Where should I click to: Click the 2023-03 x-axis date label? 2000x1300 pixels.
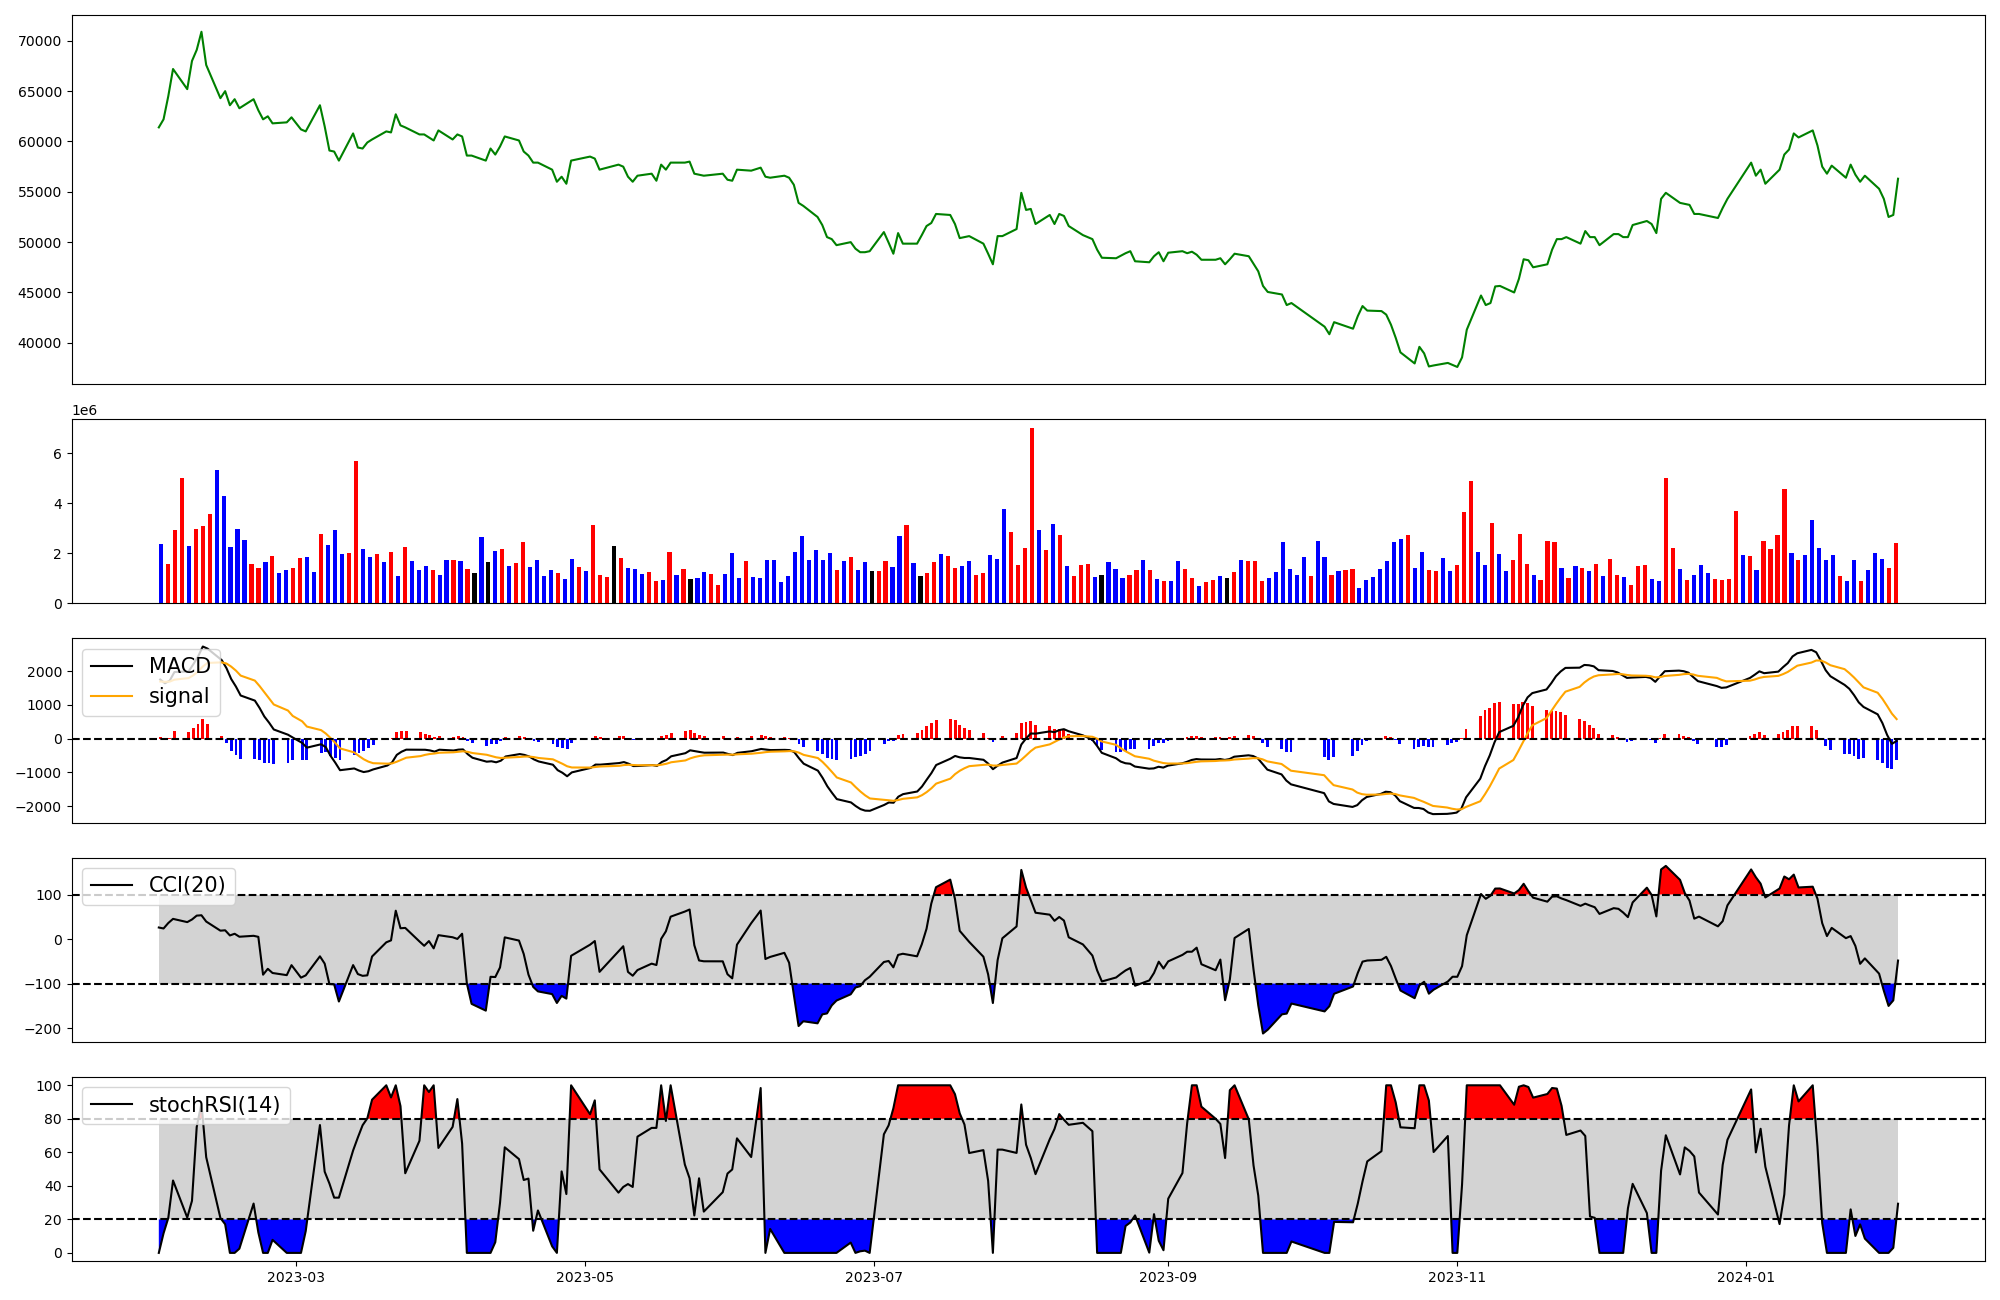click(296, 1277)
